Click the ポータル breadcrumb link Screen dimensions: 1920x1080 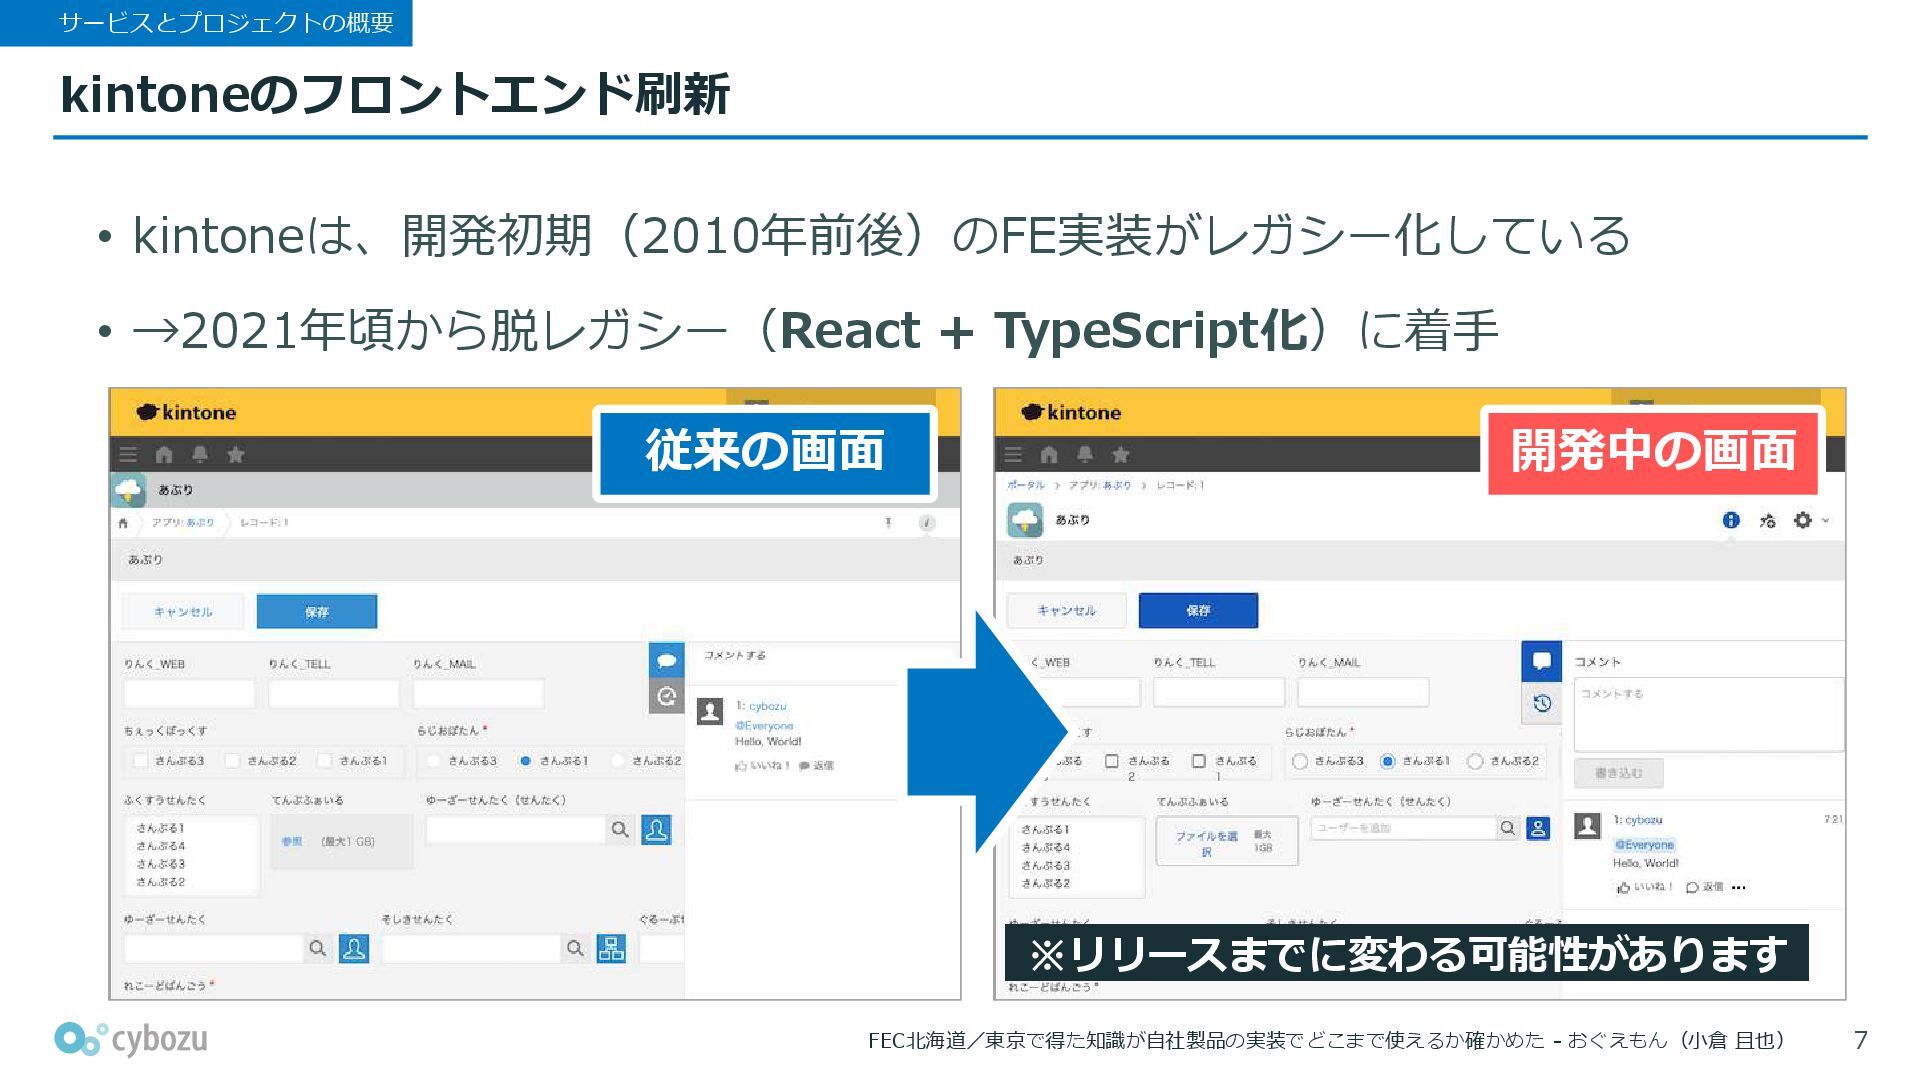(1025, 485)
